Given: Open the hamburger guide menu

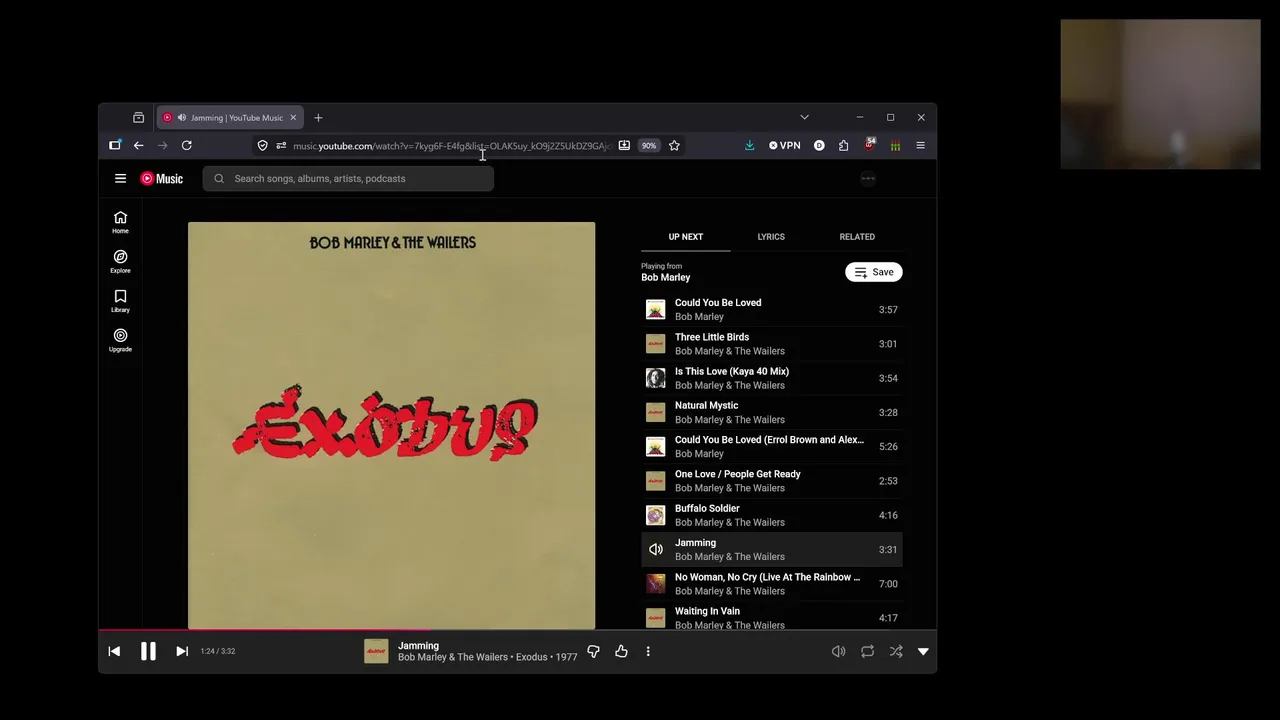Looking at the screenshot, I should point(120,178).
